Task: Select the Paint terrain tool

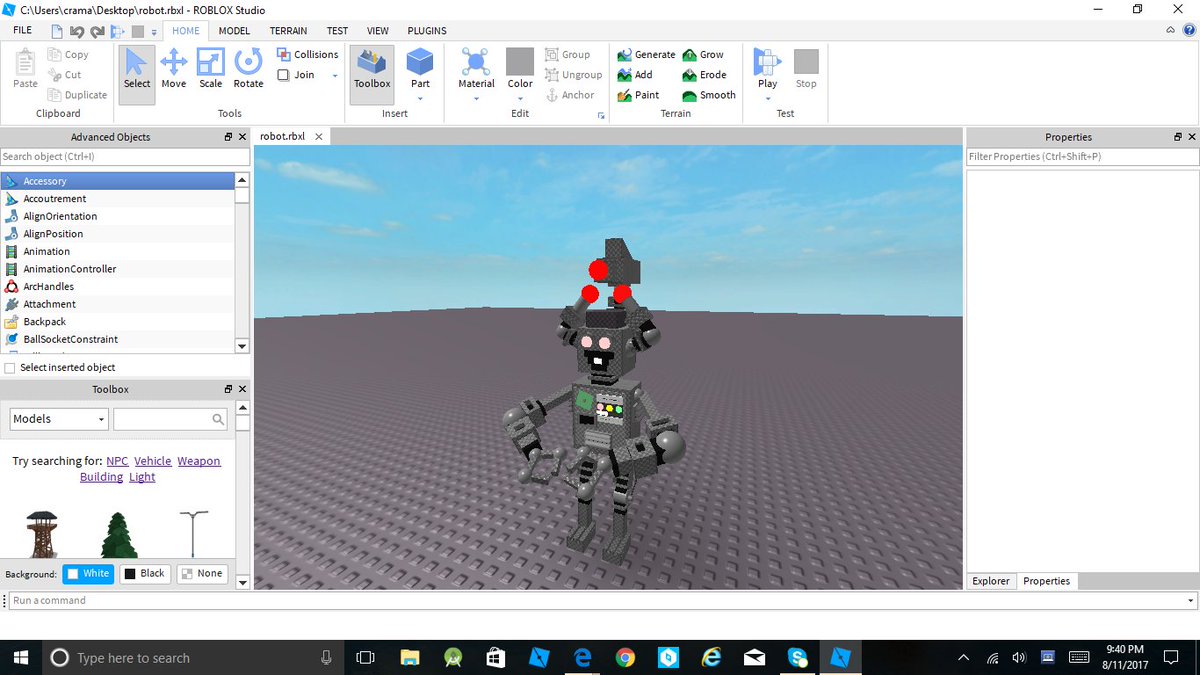Action: click(638, 95)
